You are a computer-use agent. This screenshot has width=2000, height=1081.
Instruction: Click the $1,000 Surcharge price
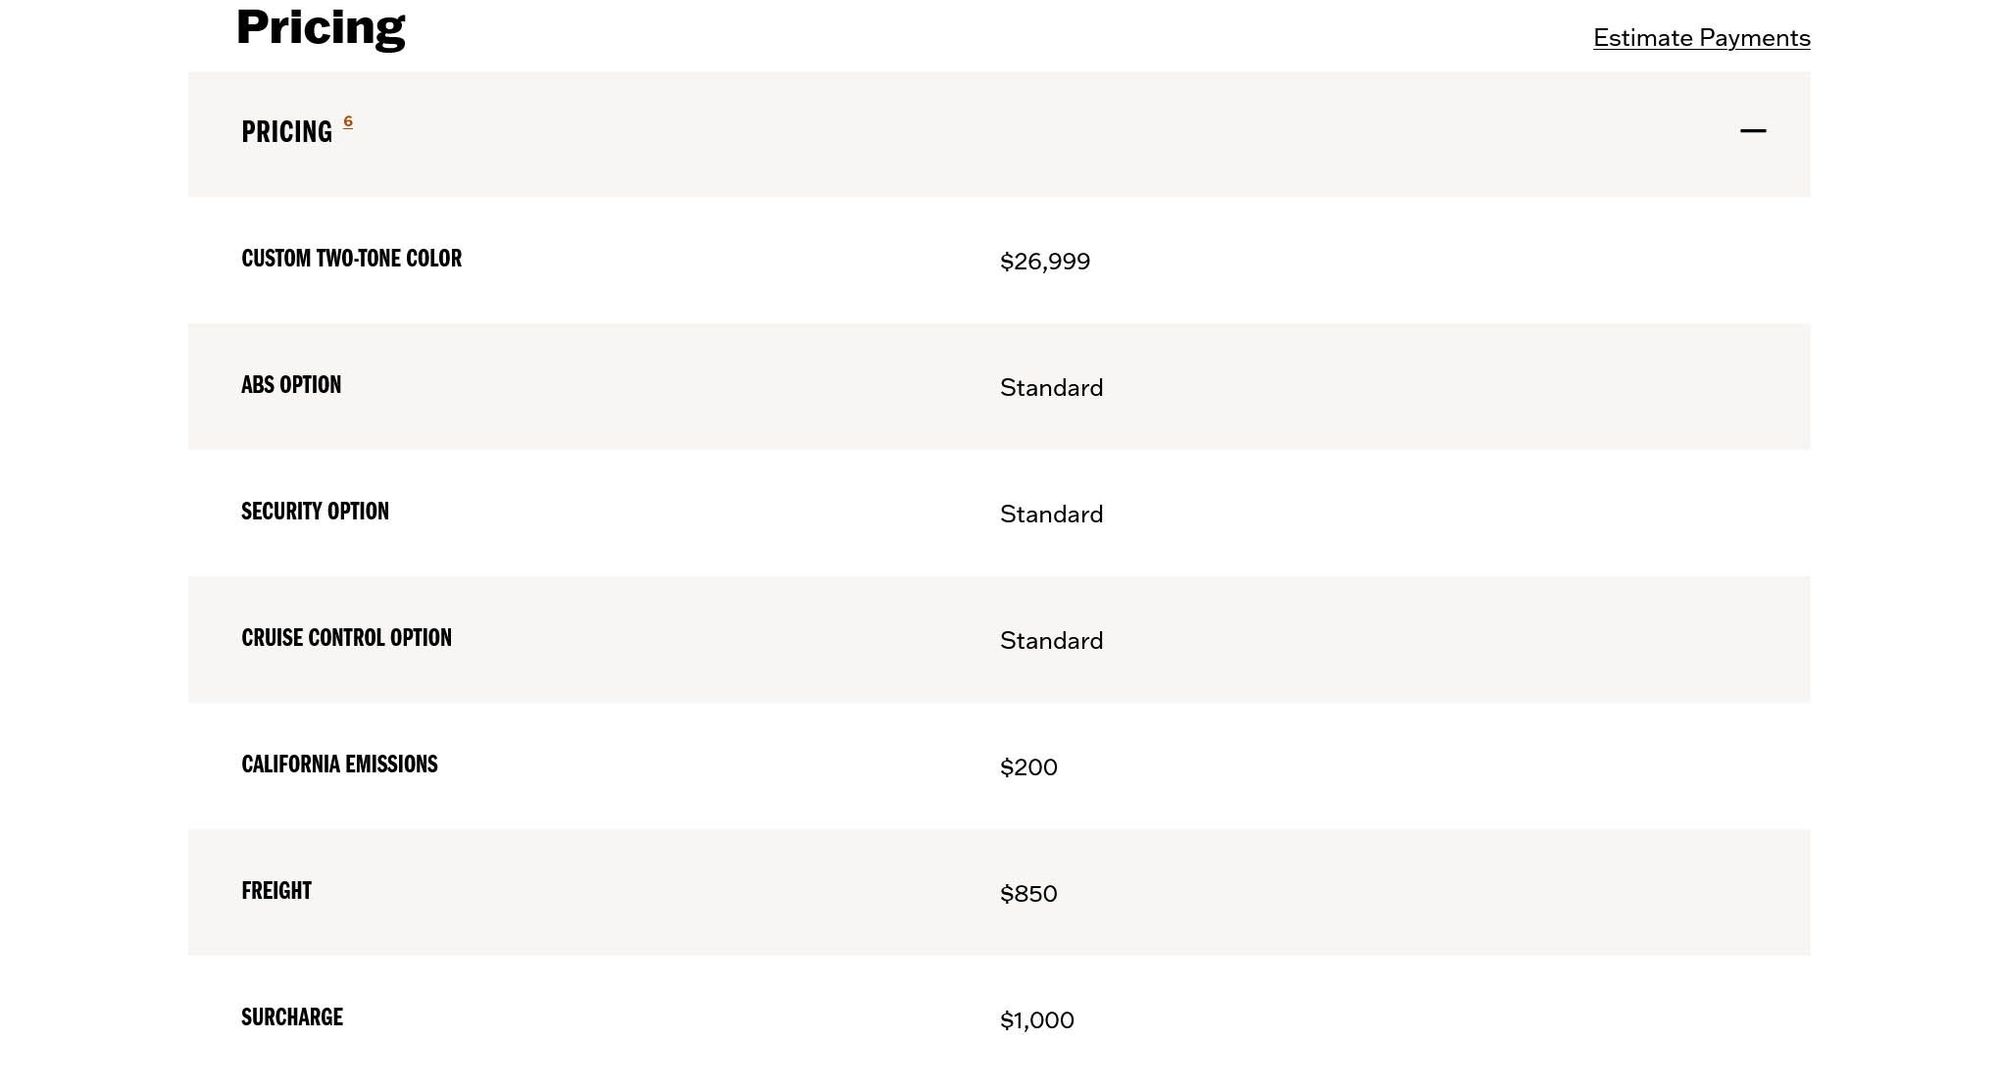[1036, 1021]
